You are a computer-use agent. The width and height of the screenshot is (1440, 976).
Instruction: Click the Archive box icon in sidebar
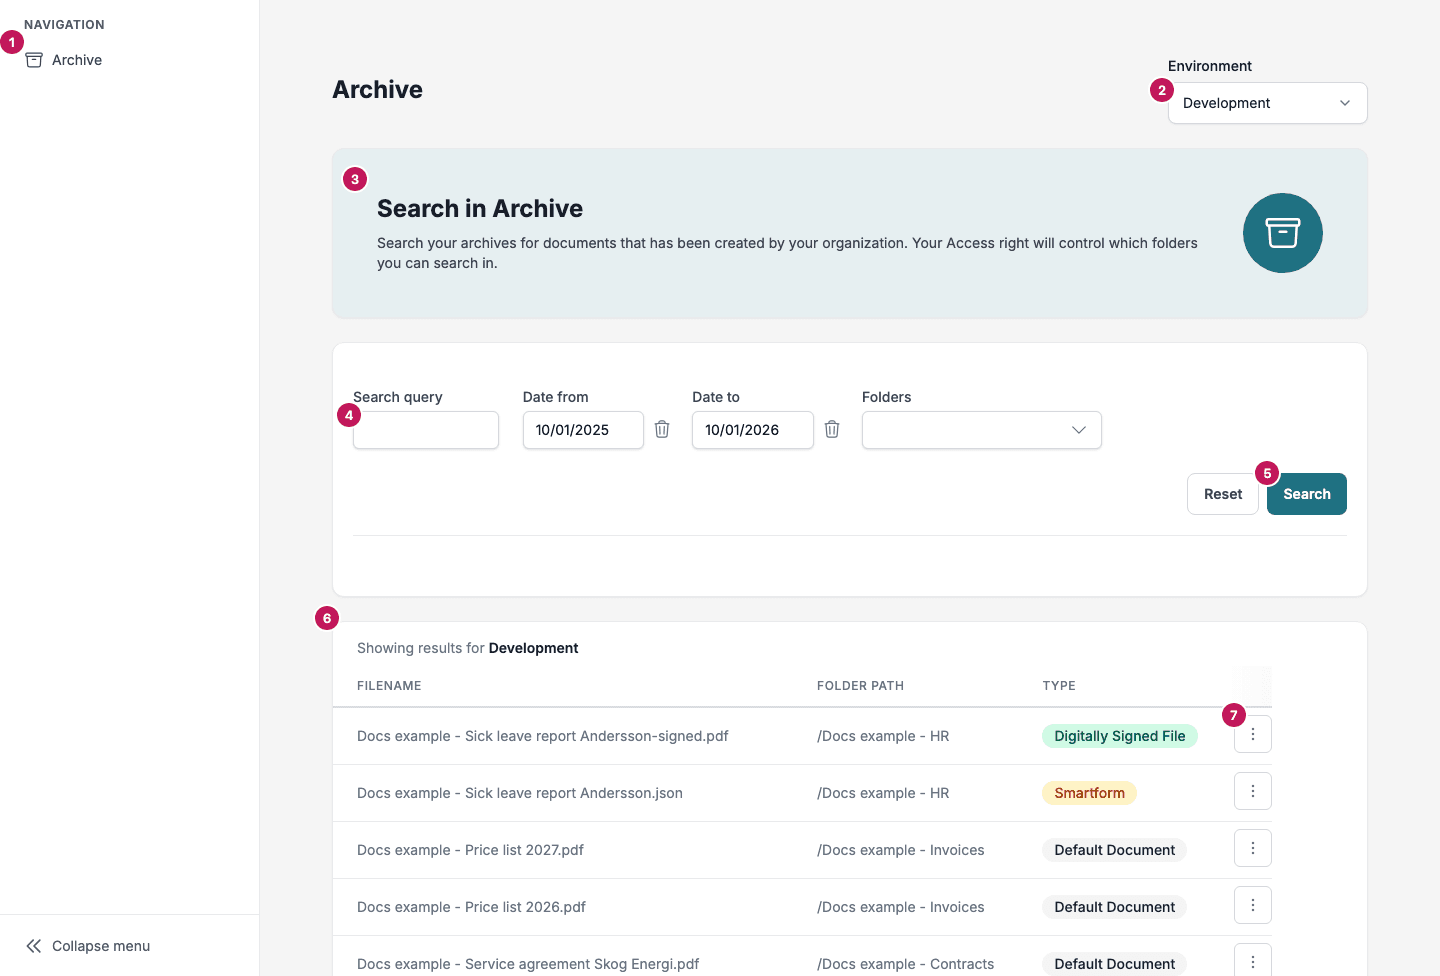34,60
